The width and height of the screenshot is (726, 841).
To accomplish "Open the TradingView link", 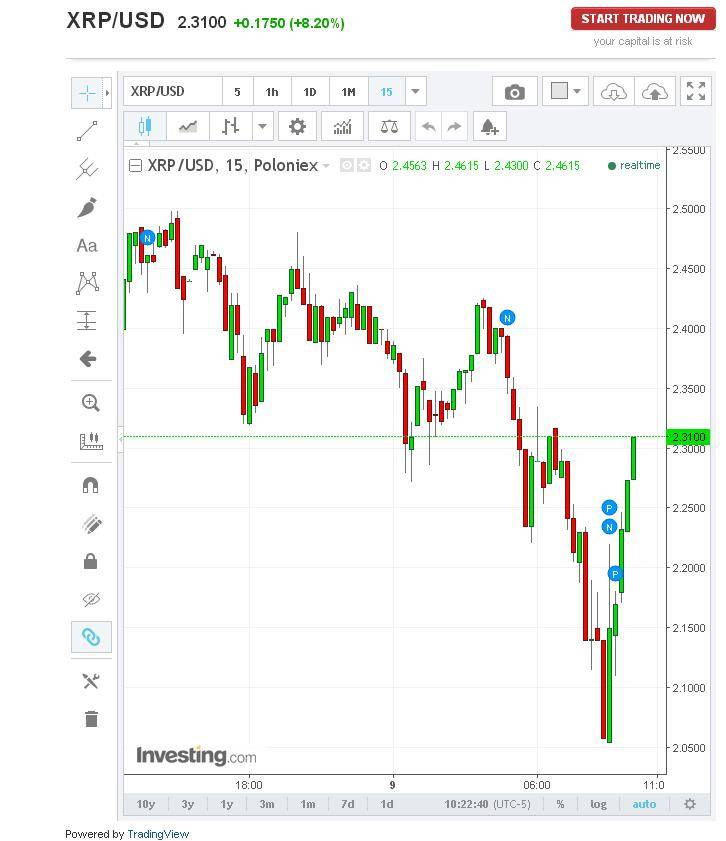I will tap(158, 834).
